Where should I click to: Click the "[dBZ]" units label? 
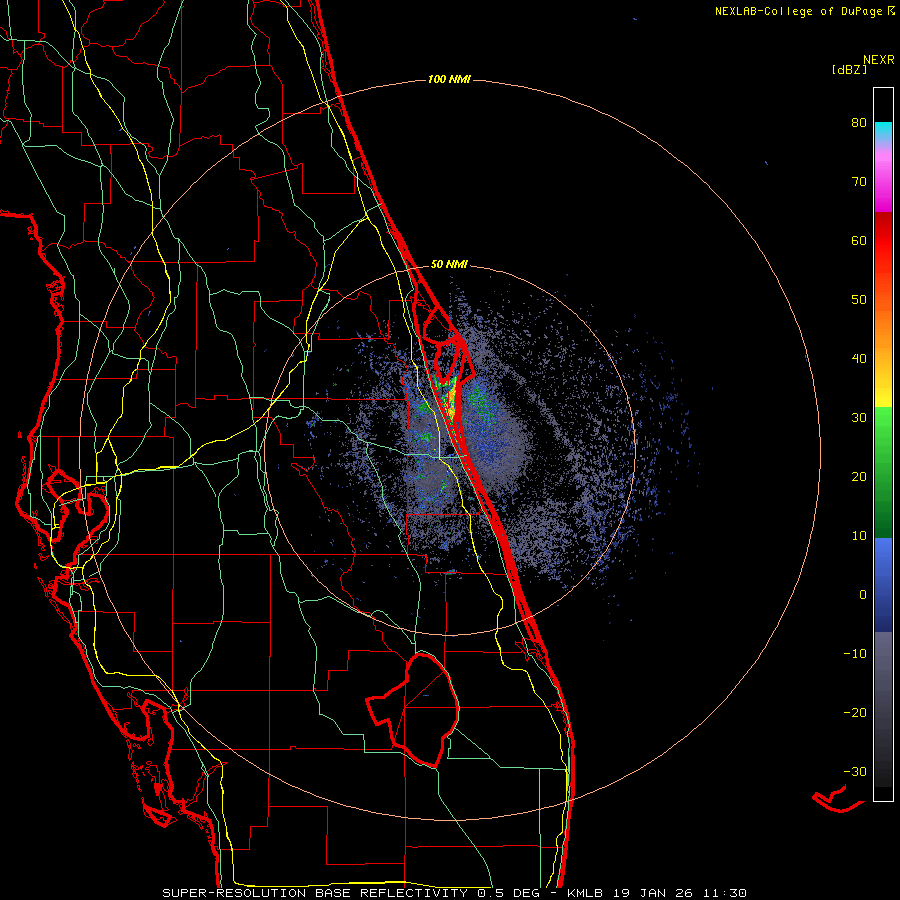pos(849,69)
